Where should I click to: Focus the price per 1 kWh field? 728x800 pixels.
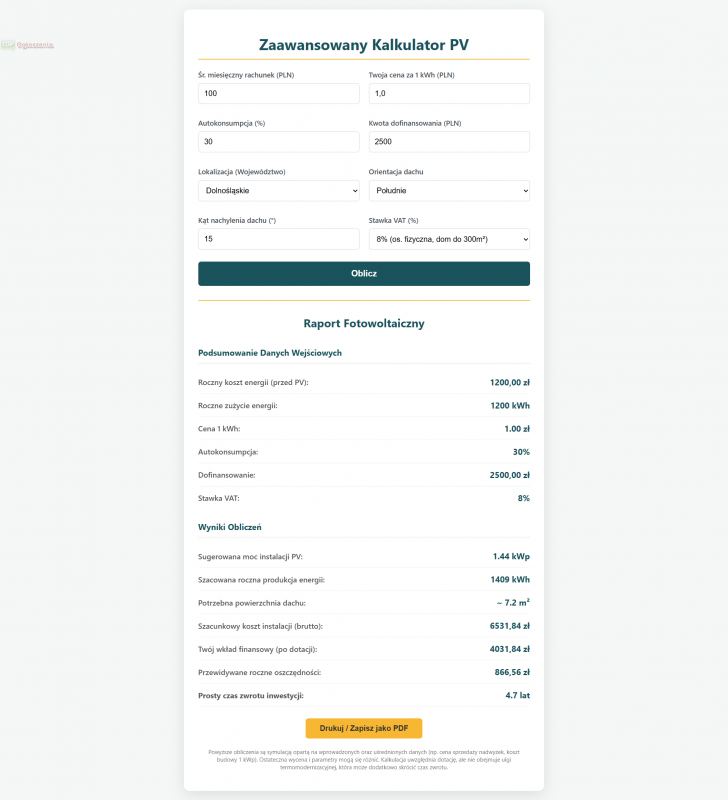[x=449, y=93]
